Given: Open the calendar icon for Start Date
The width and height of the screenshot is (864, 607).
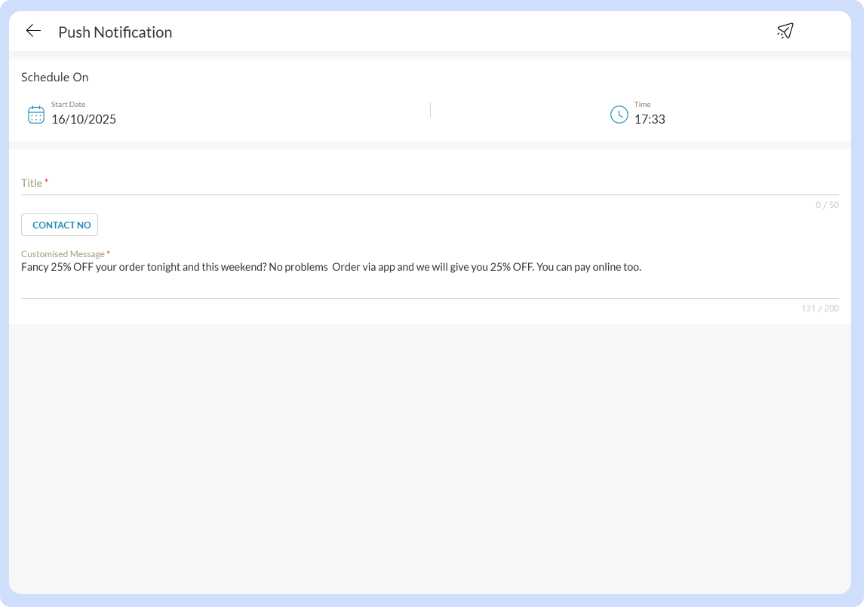Looking at the screenshot, I should (36, 114).
